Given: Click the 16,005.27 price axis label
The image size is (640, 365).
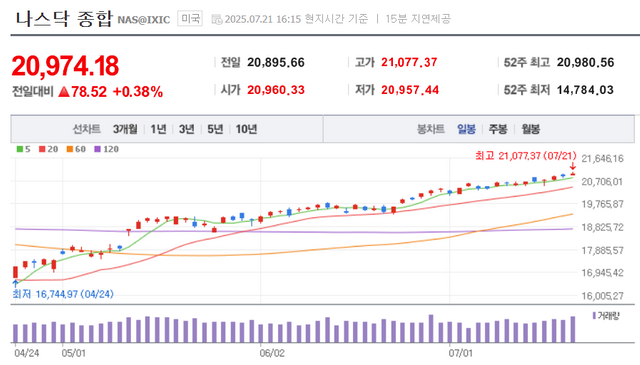Looking at the screenshot, I should (602, 296).
